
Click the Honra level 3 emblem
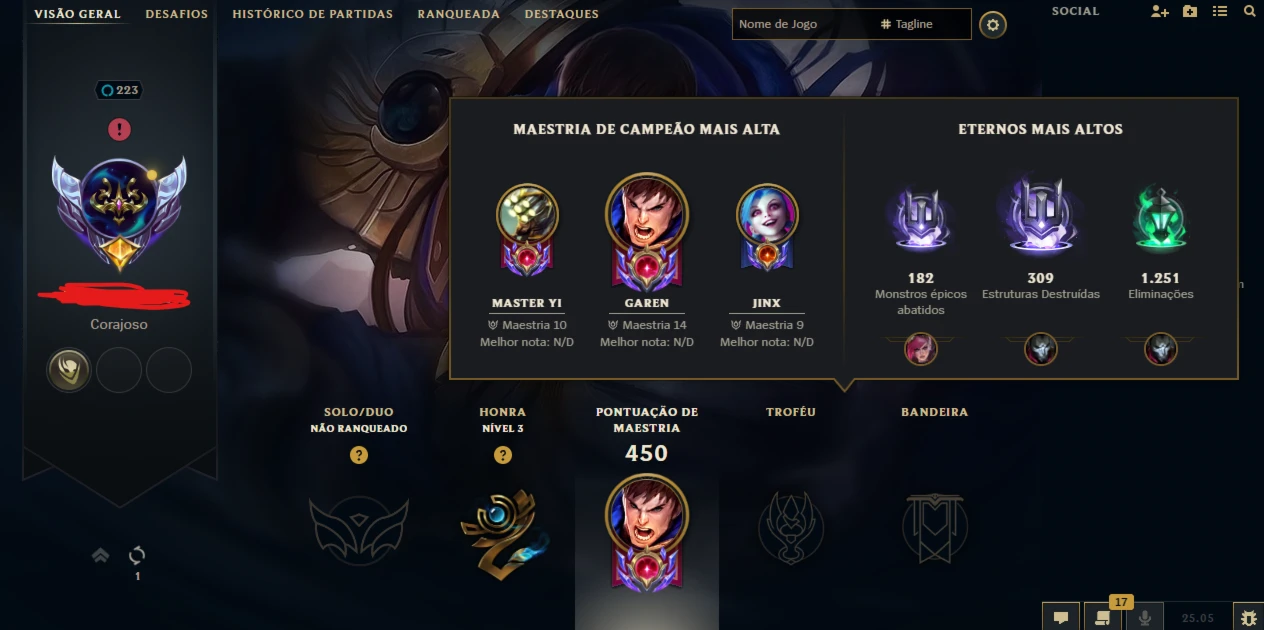coord(504,534)
